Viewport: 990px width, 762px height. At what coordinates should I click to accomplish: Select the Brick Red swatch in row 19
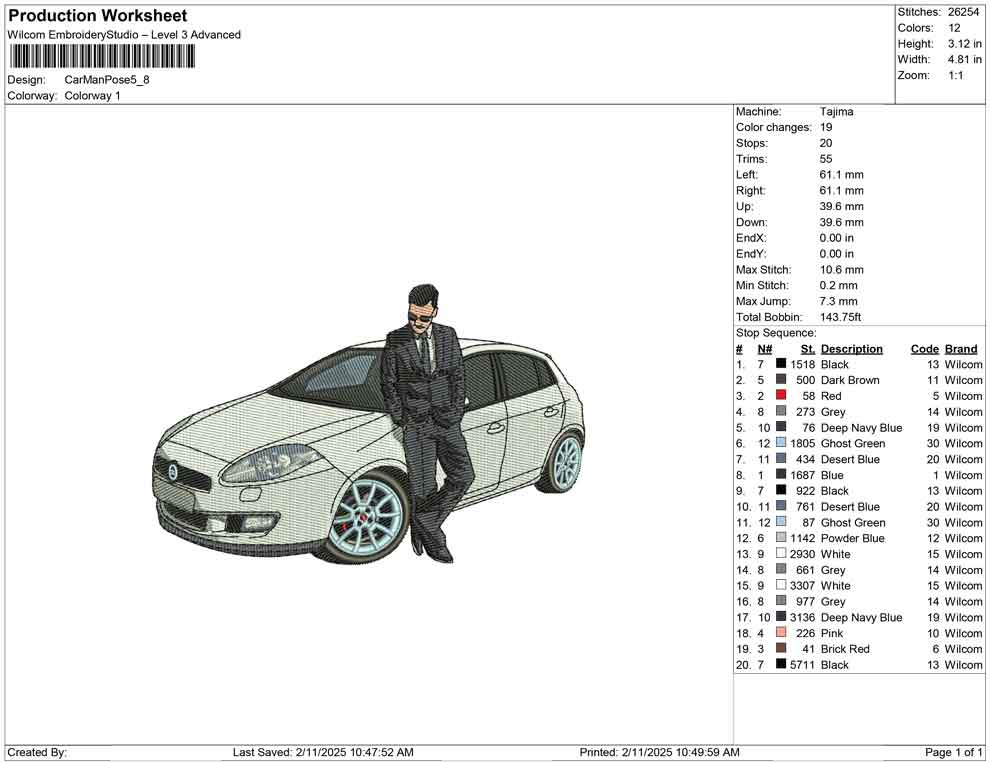coord(780,649)
